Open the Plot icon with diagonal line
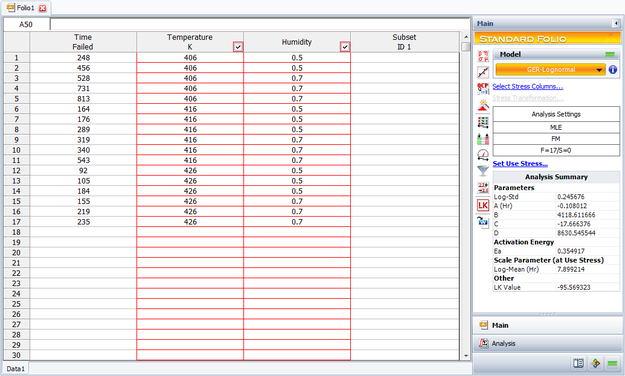Screen dimensions: 625x376 [483, 72]
